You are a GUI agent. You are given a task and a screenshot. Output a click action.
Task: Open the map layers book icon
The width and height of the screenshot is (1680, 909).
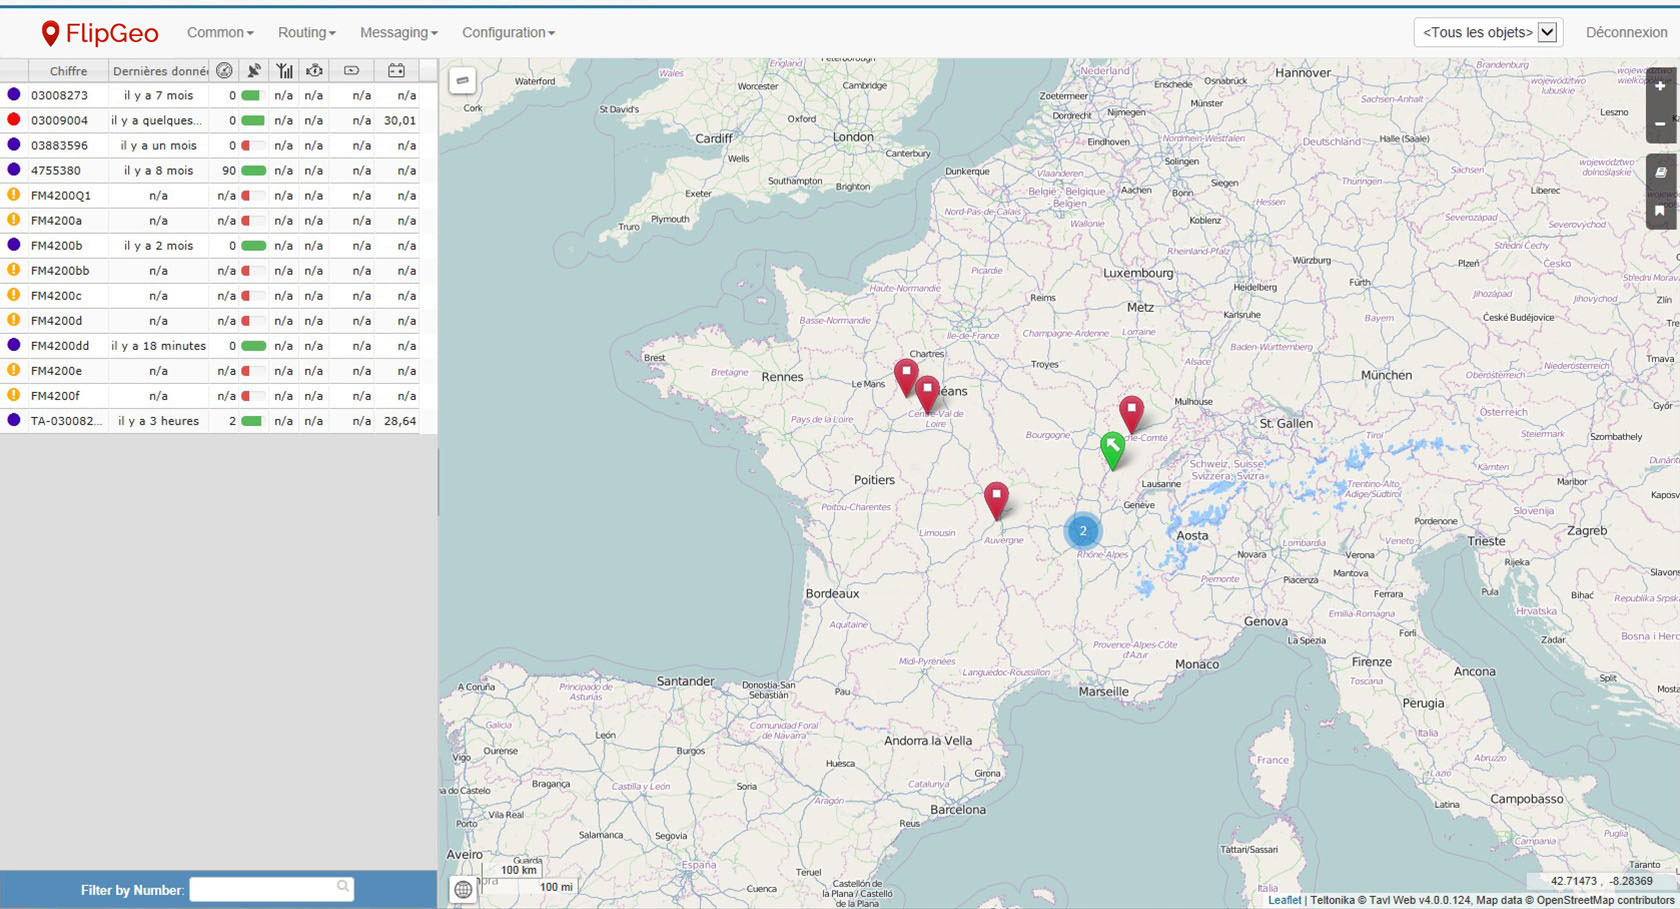pos(1660,172)
